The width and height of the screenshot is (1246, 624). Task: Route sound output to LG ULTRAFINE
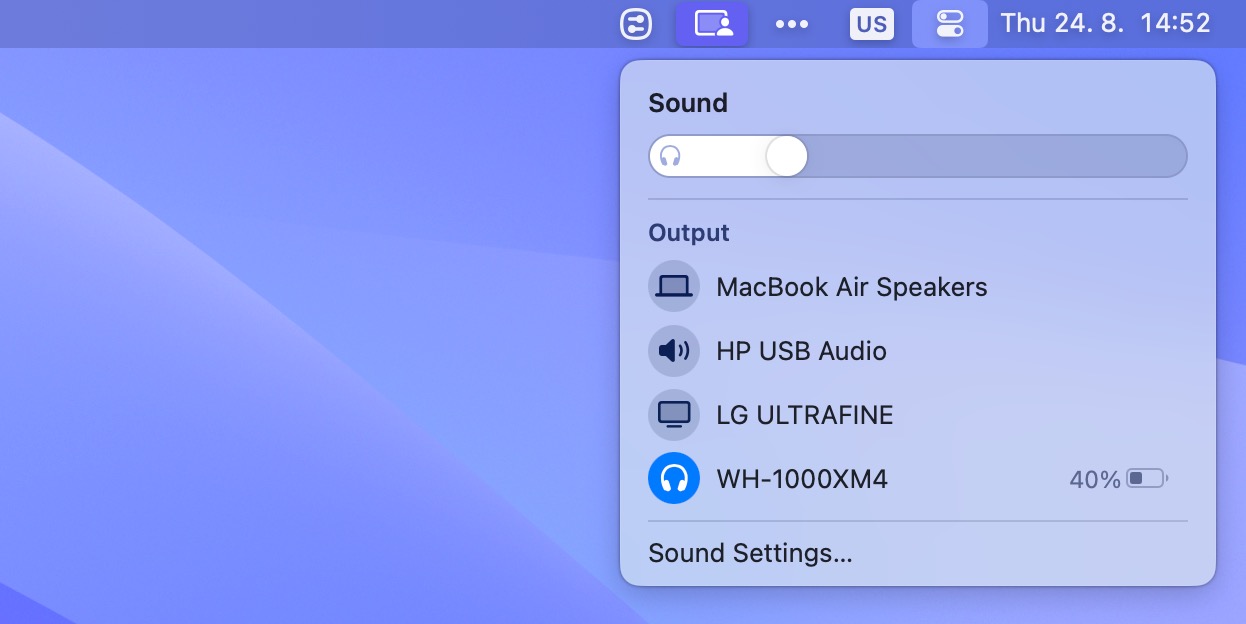click(x=804, y=414)
